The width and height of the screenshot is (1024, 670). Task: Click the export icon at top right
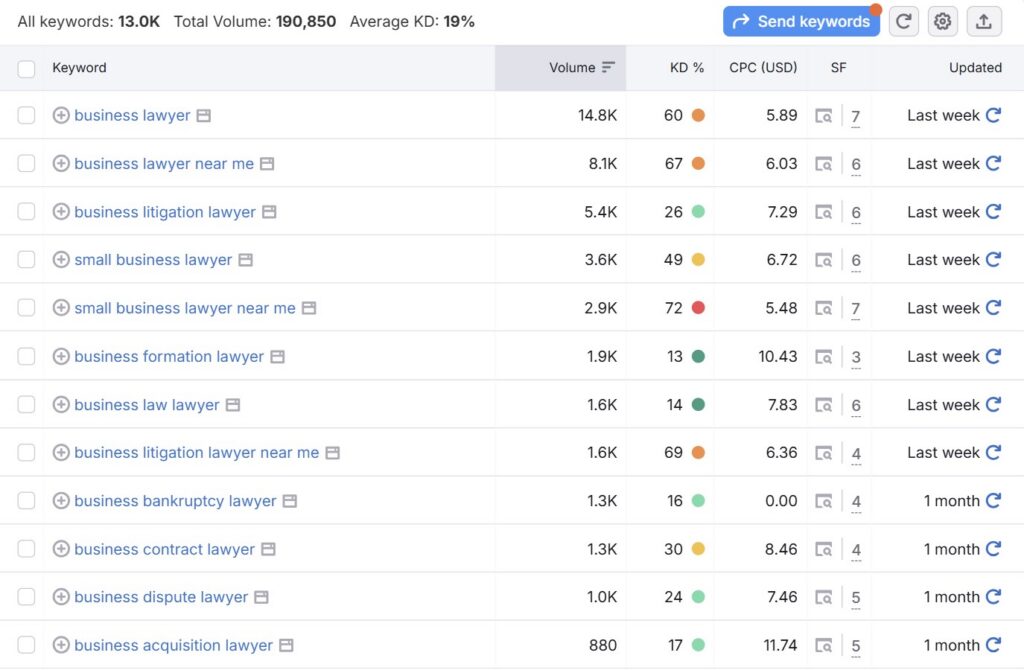(x=983, y=21)
